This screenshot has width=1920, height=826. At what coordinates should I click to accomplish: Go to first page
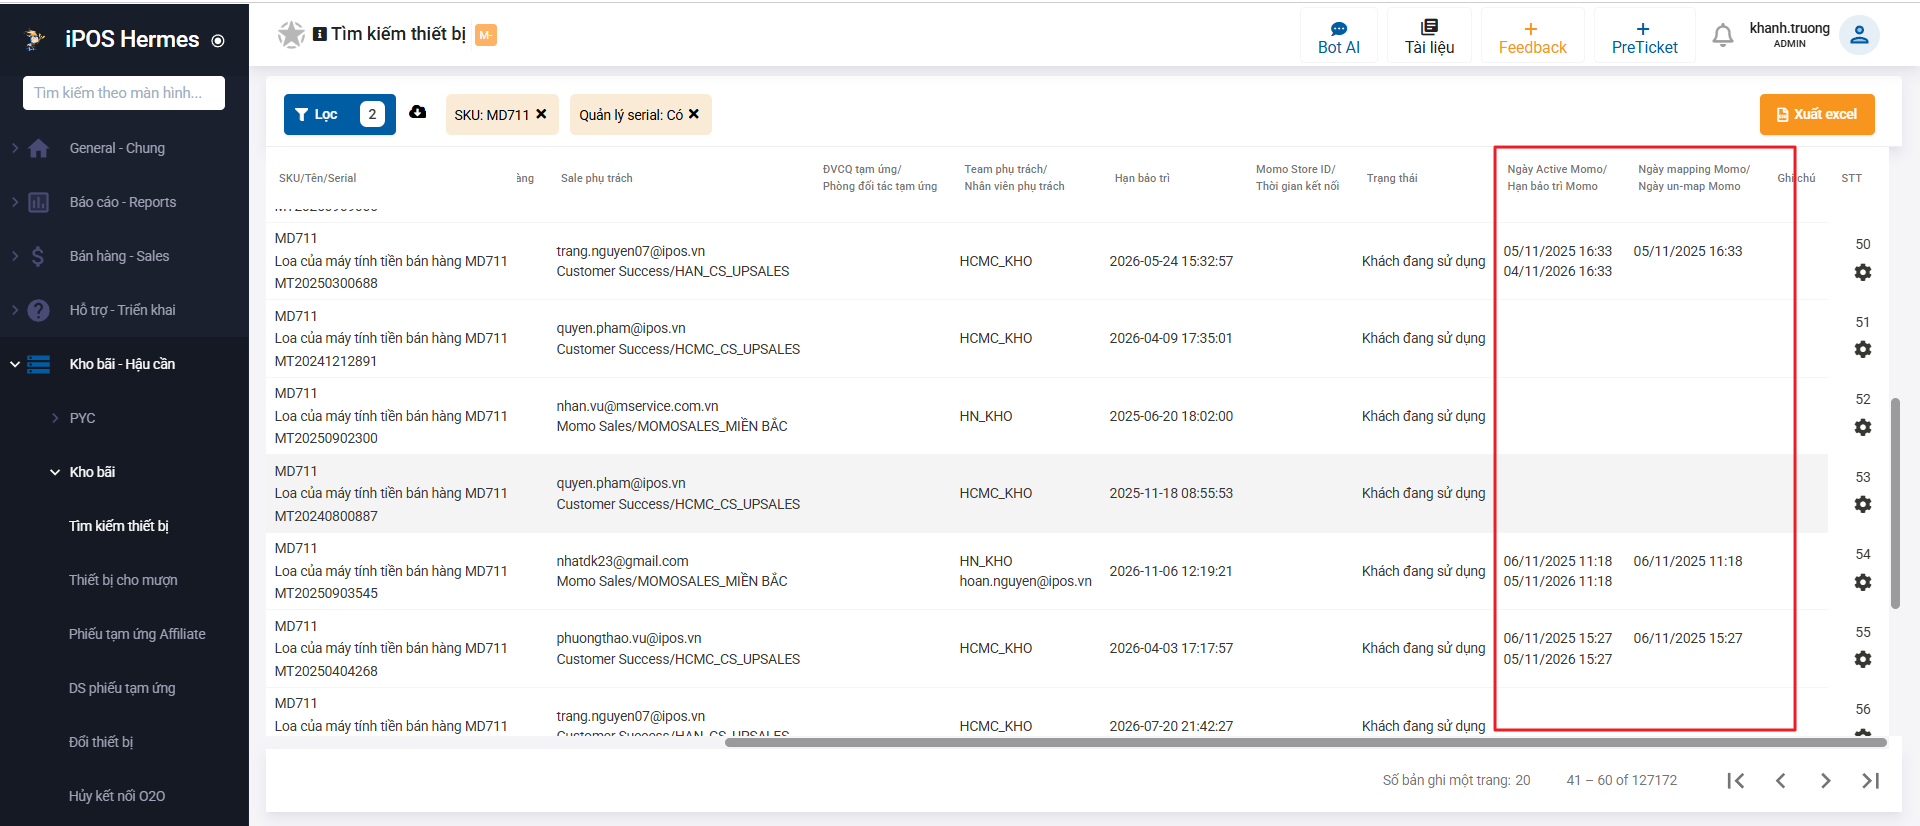(1736, 780)
